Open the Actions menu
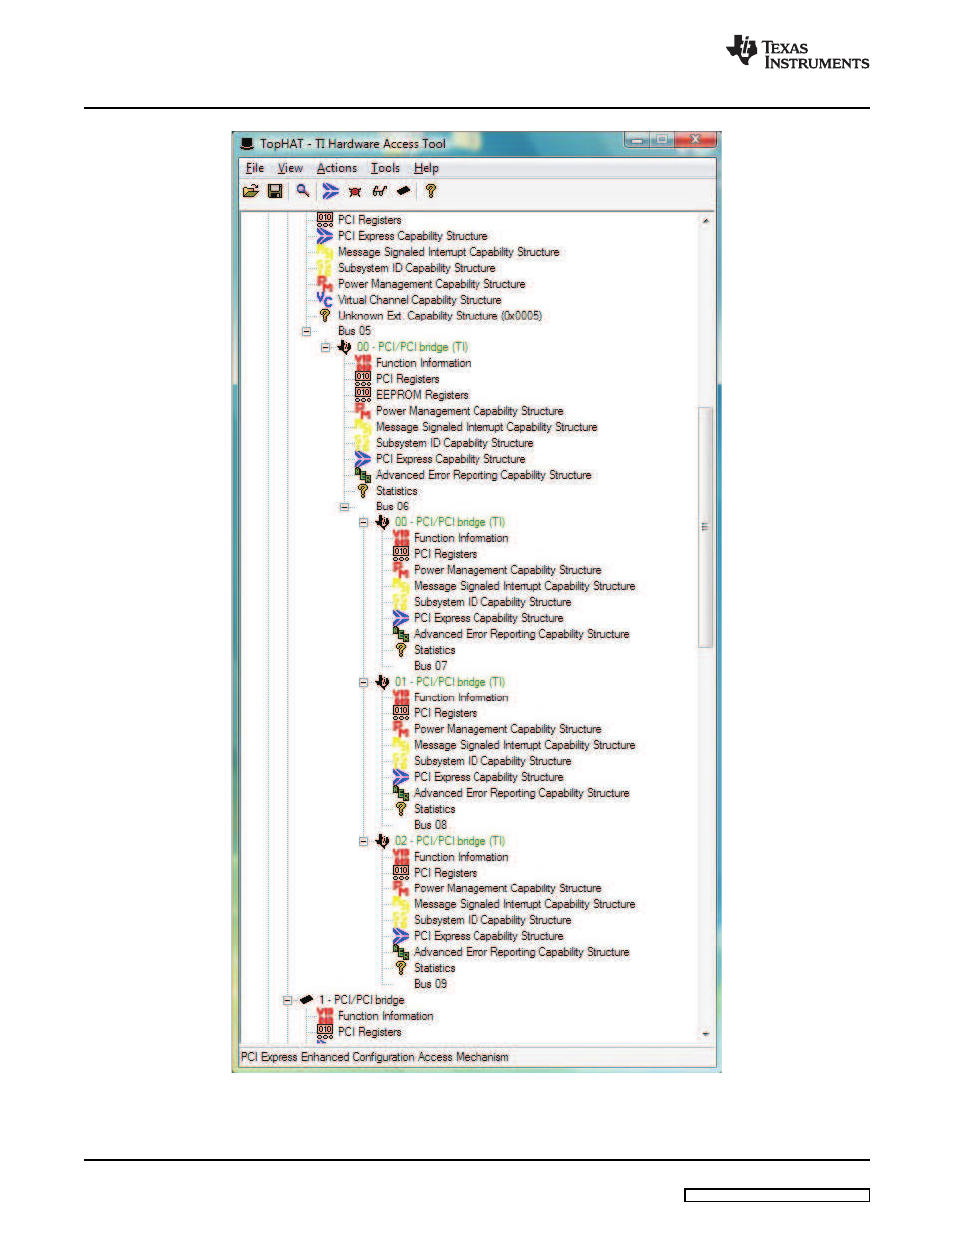954x1235 pixels. coord(337,168)
